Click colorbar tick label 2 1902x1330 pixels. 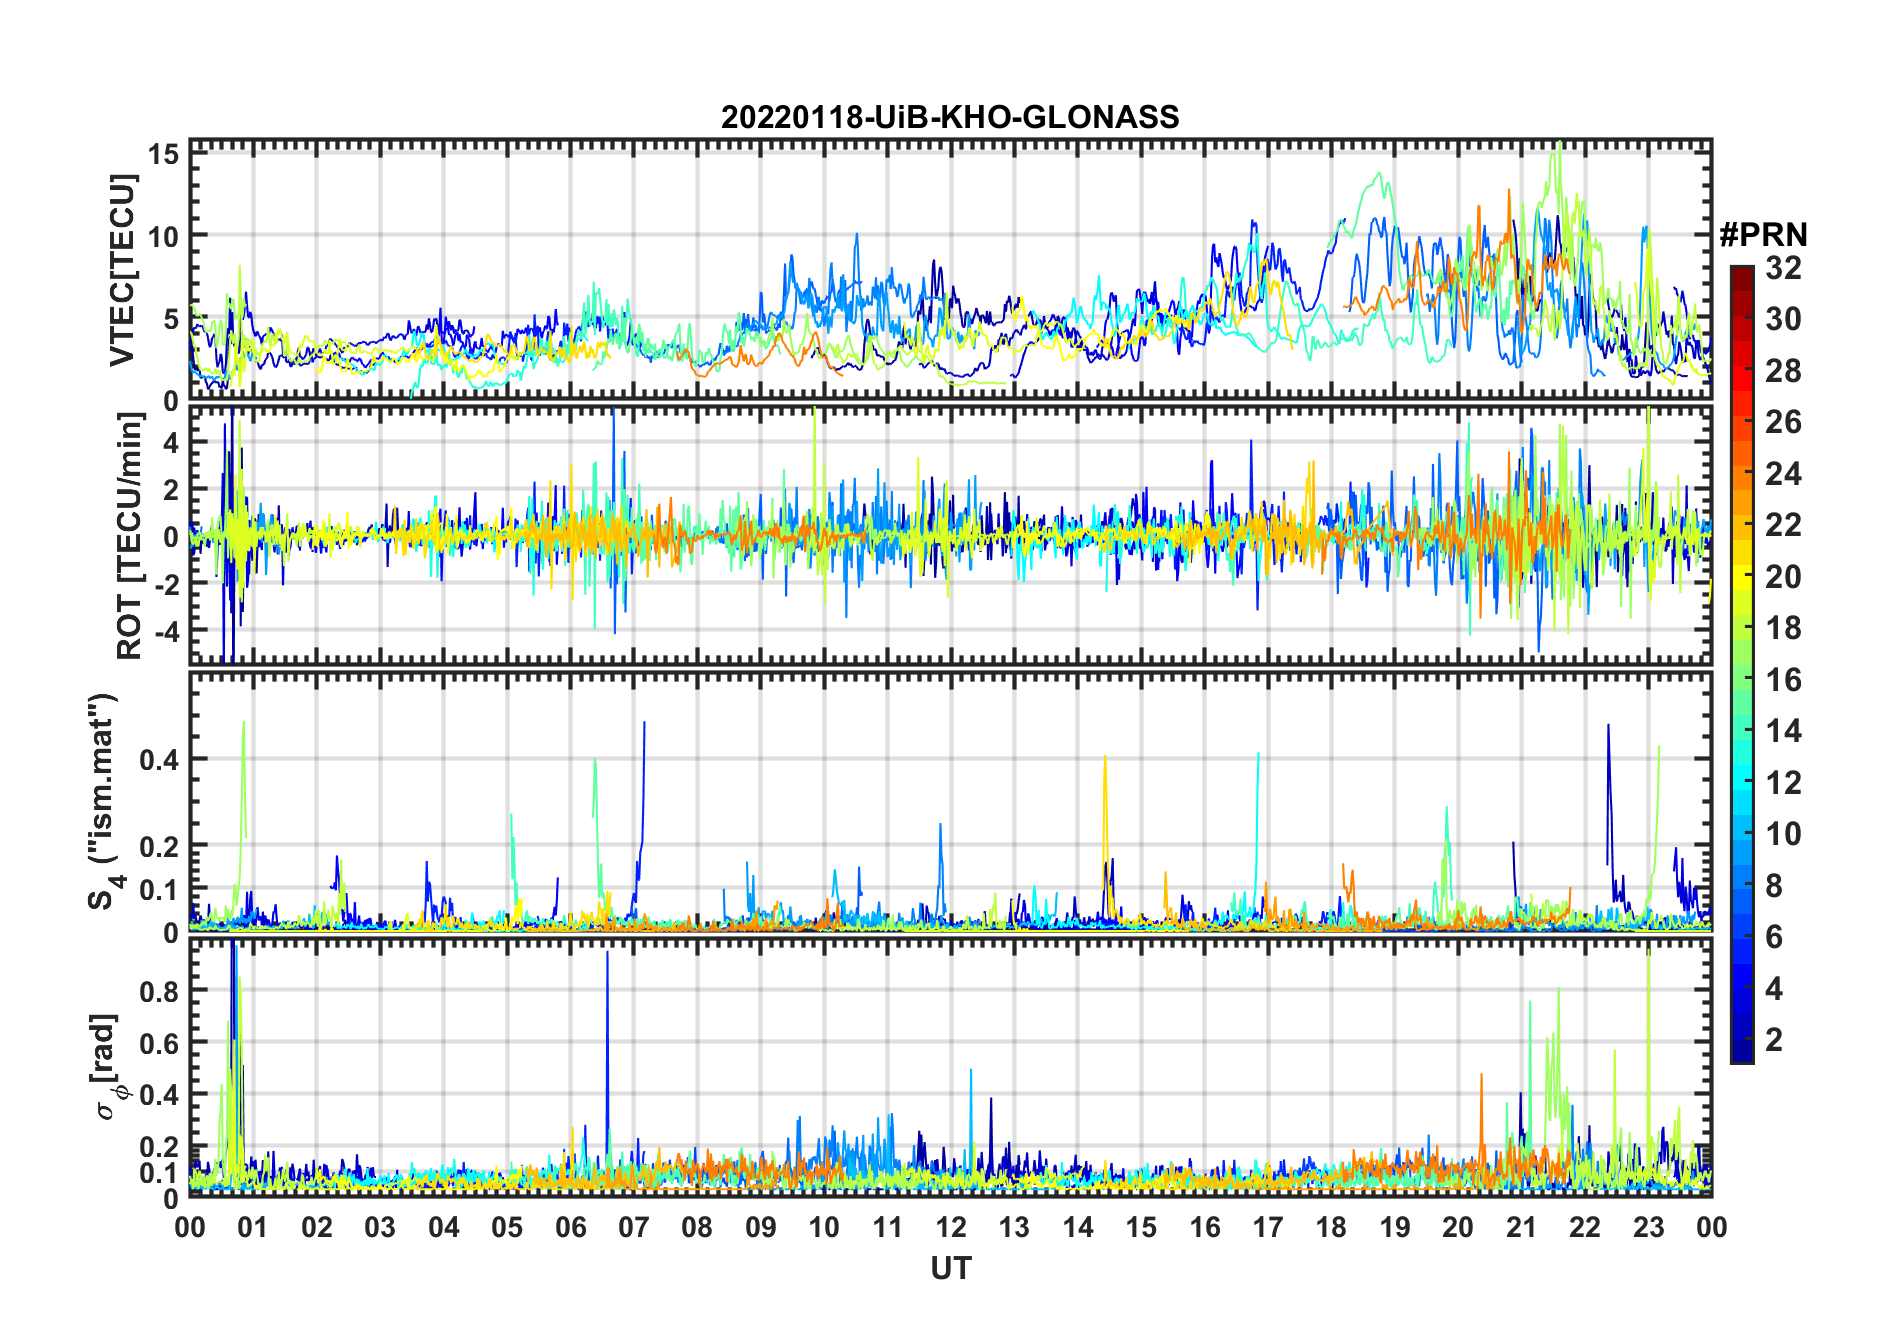click(1775, 1040)
